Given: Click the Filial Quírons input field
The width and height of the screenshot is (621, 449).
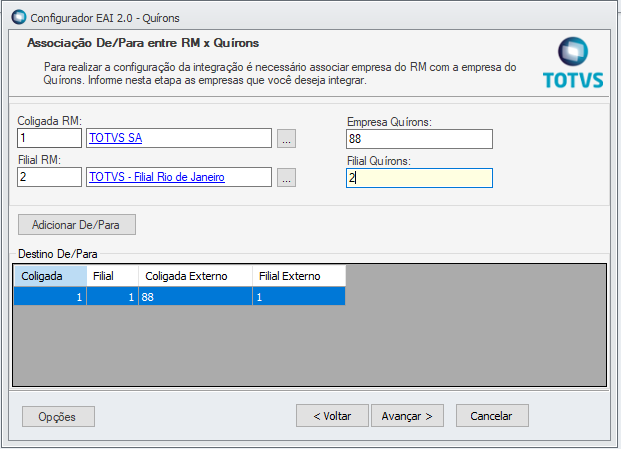Looking at the screenshot, I should click(419, 178).
